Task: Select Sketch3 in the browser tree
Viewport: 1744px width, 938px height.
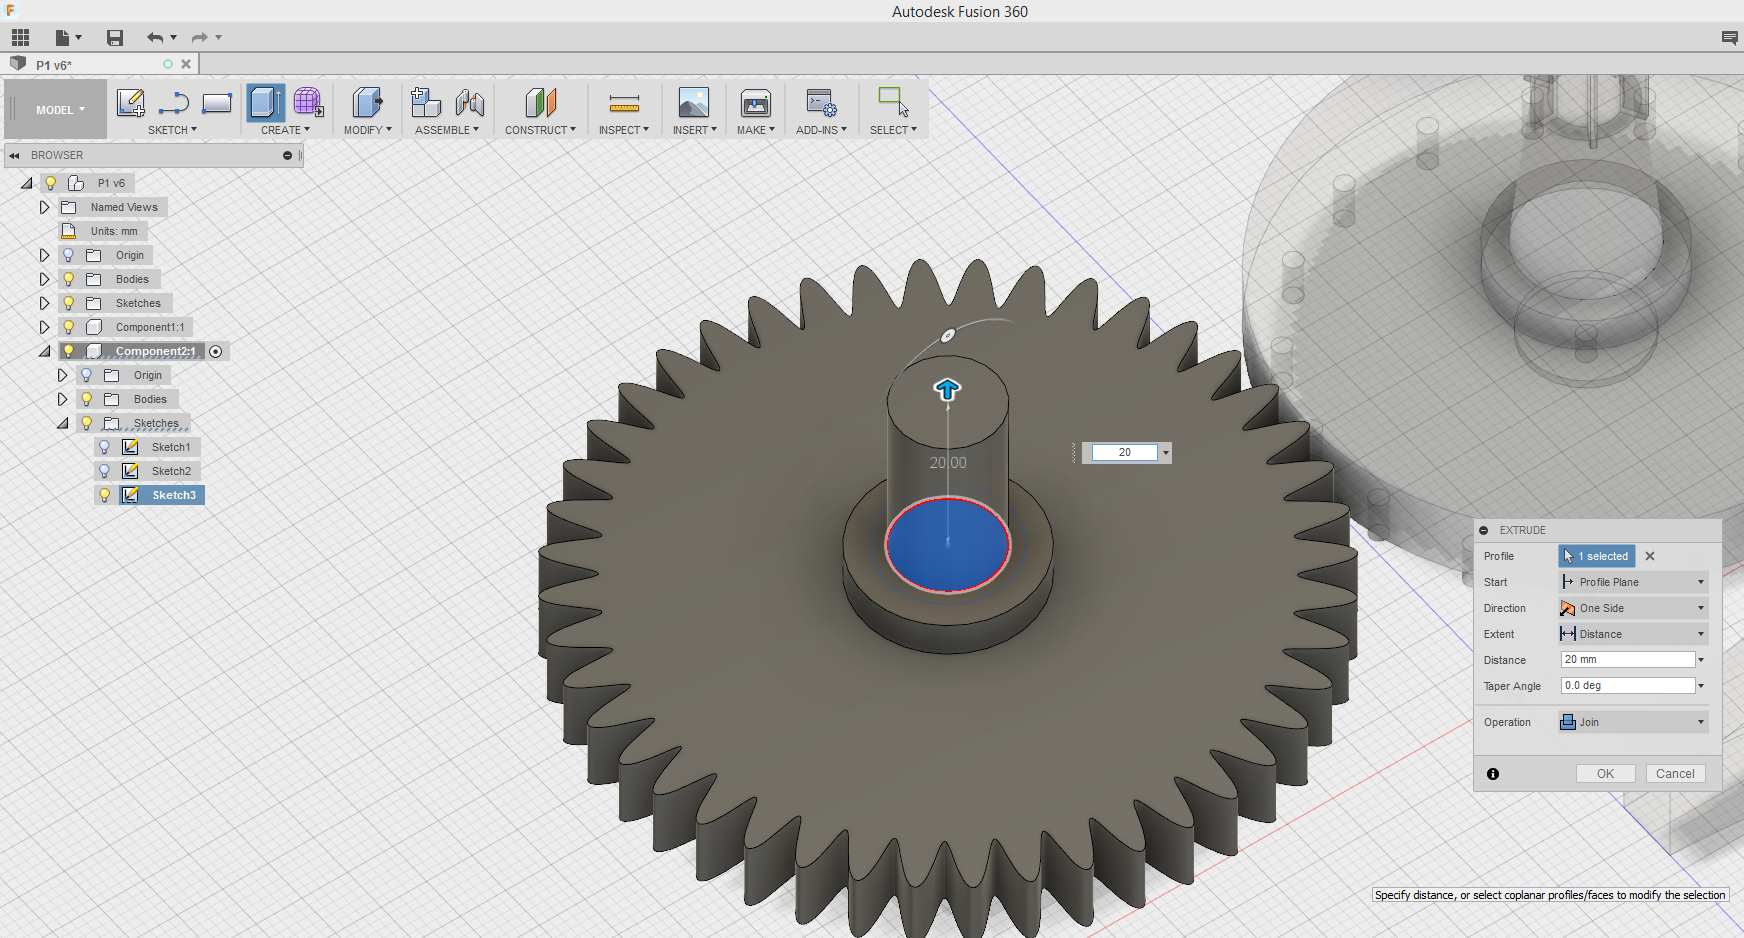Action: 162,495
